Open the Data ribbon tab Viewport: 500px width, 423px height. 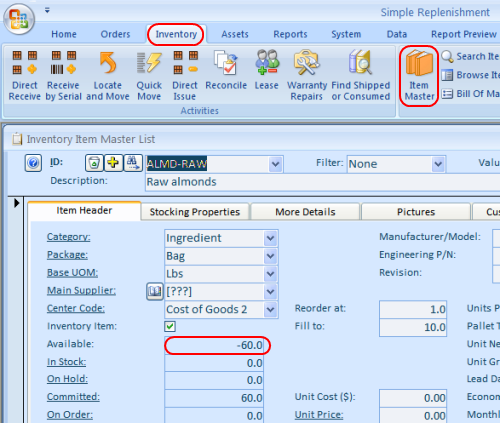click(397, 34)
